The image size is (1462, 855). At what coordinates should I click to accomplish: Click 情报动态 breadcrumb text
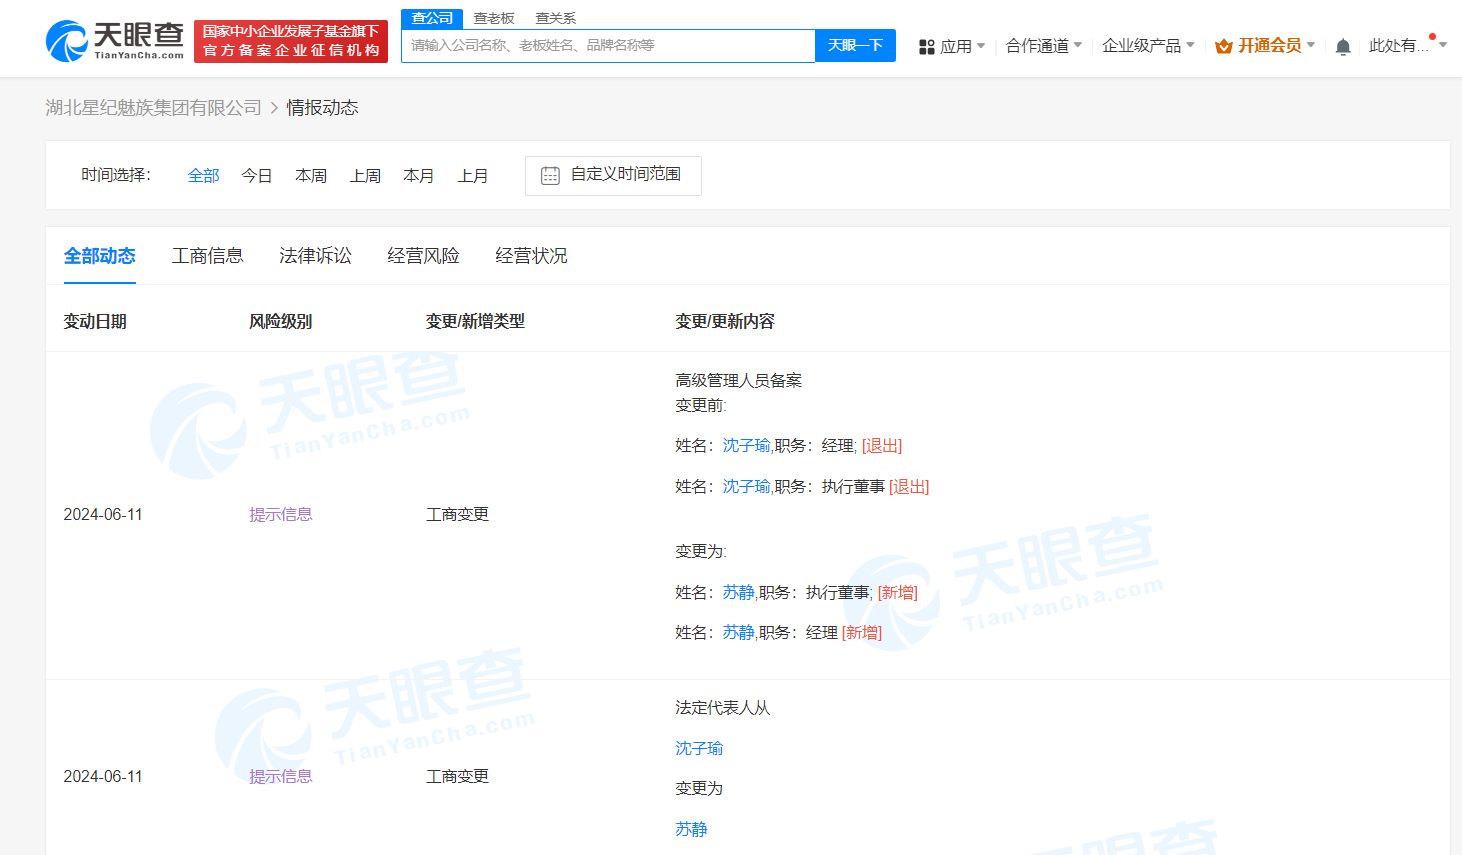pyautogui.click(x=322, y=107)
